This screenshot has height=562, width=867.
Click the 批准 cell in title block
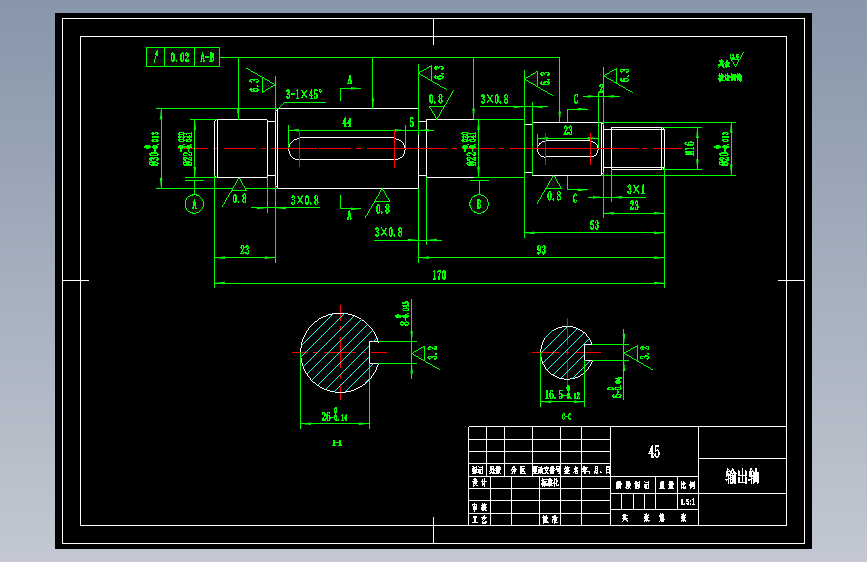[550, 519]
